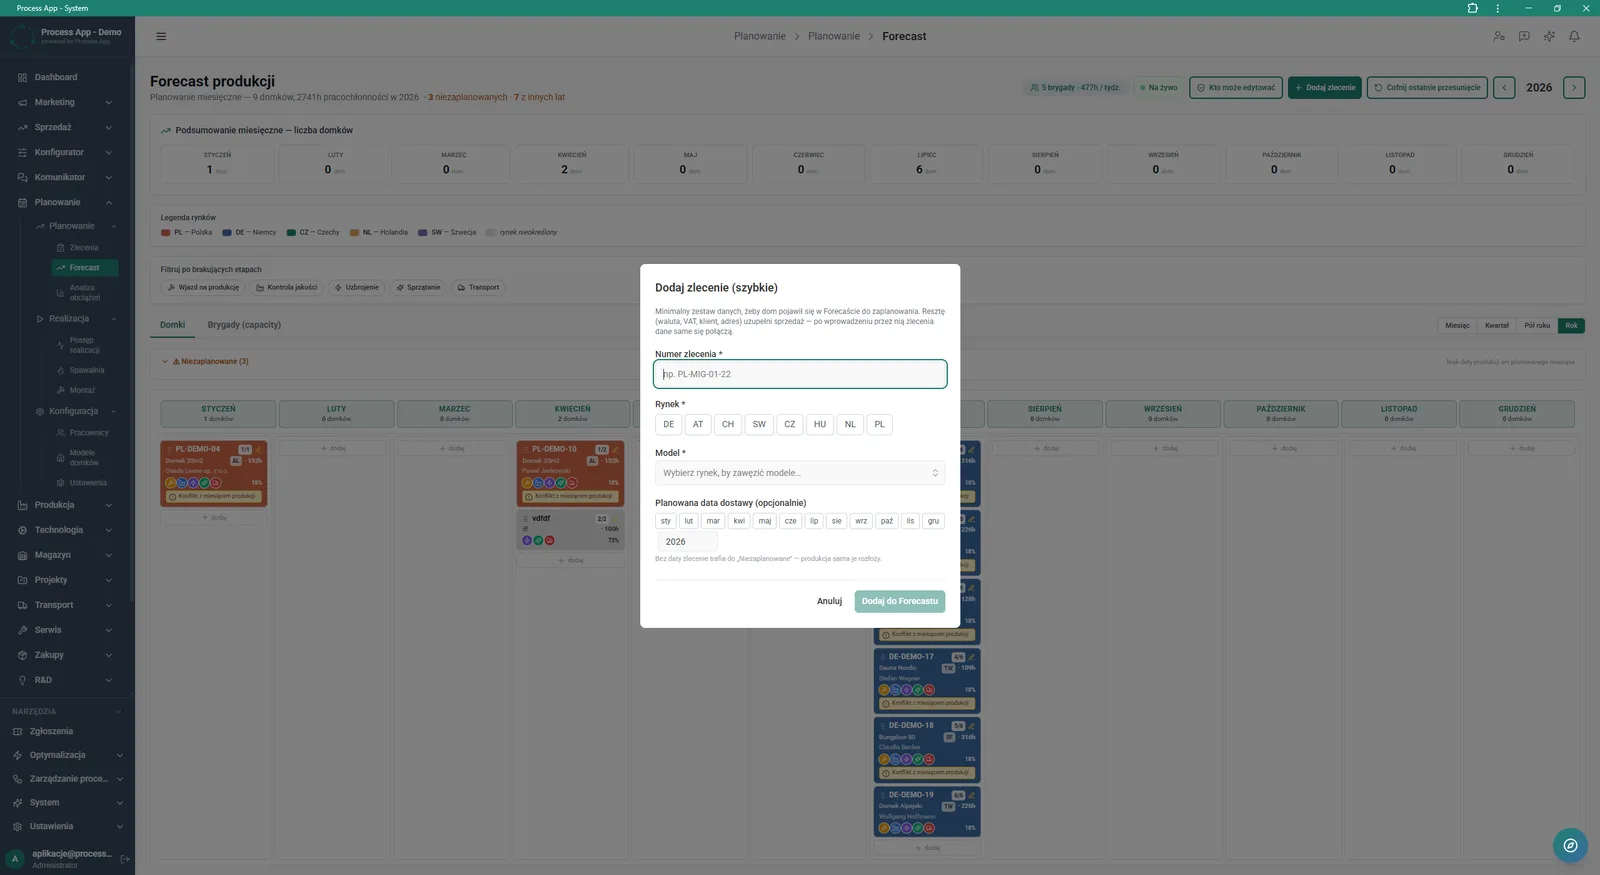Open the Dashboard sidebar icon
Image resolution: width=1600 pixels, height=875 pixels.
tap(22, 77)
